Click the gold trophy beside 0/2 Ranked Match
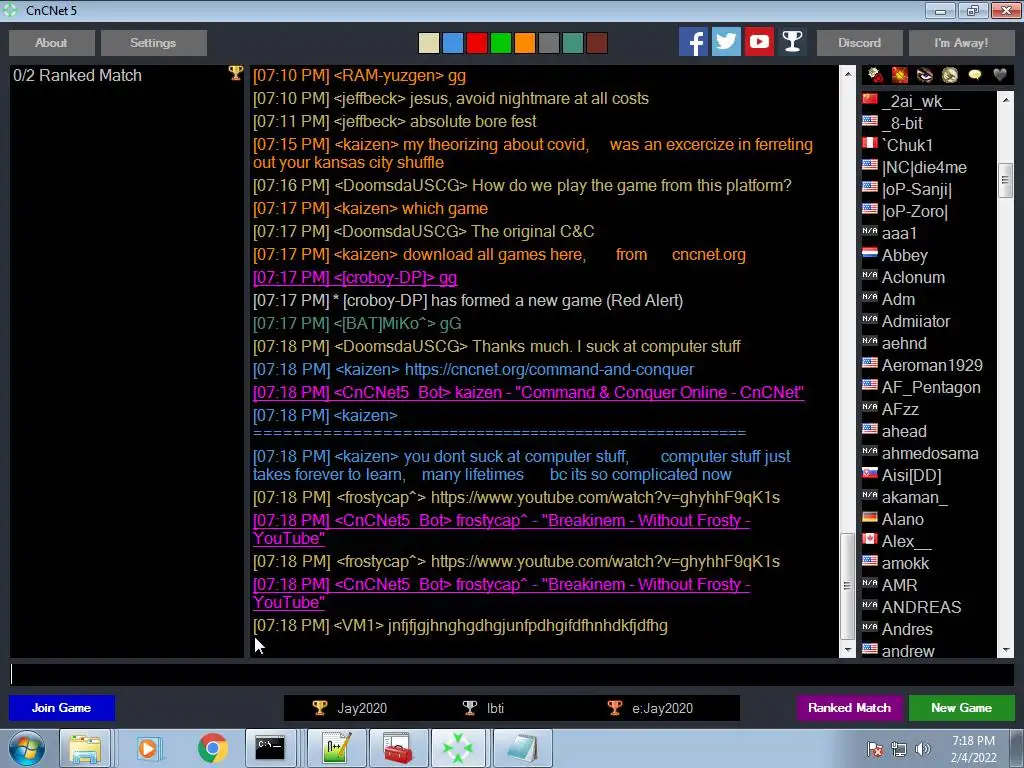 [x=236, y=73]
